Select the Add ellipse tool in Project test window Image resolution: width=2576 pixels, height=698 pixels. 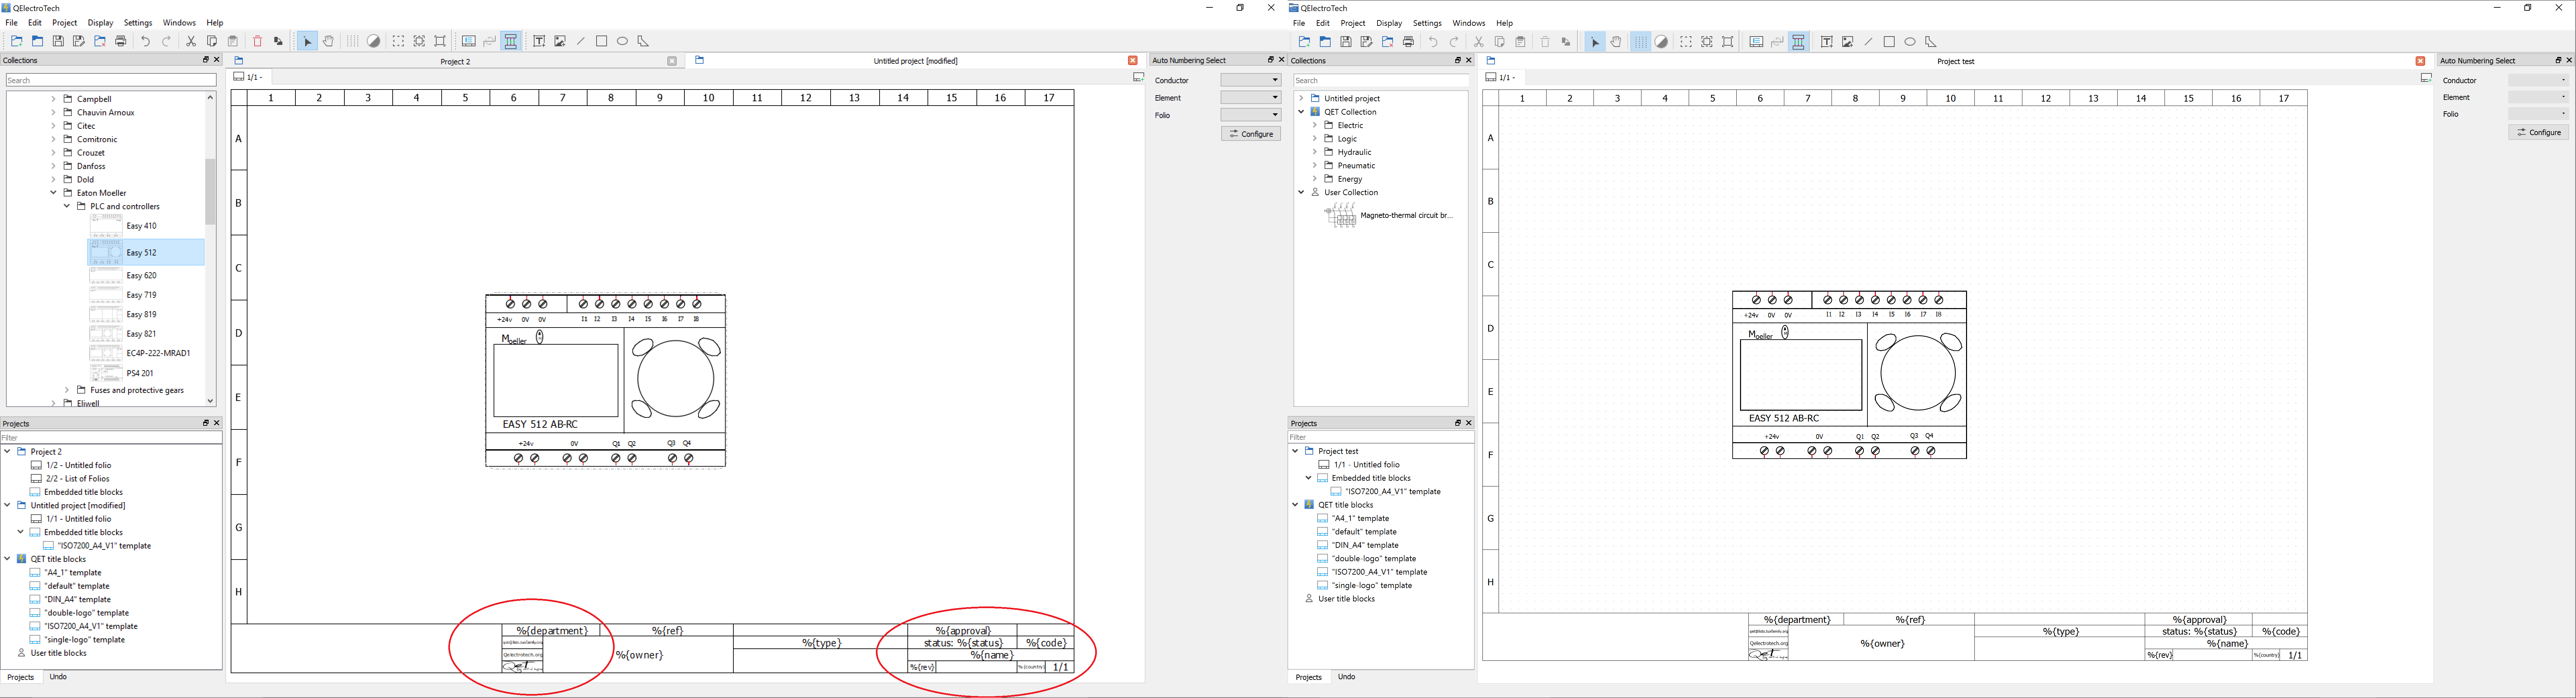[x=1910, y=42]
